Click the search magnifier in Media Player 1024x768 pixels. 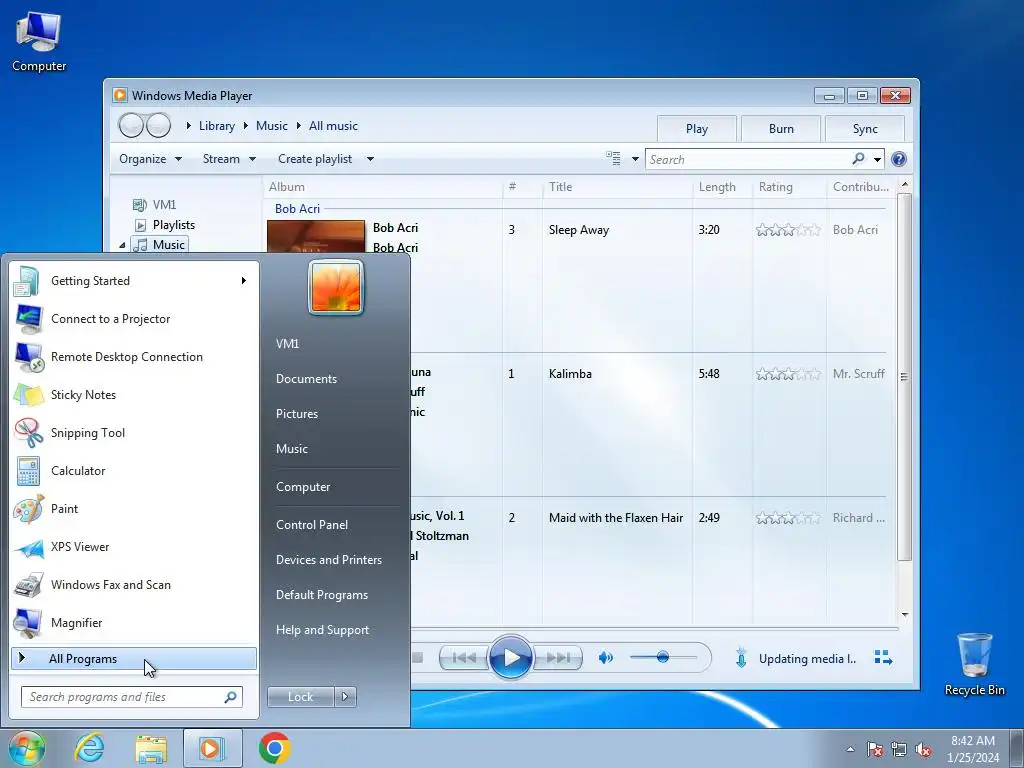tap(858, 159)
